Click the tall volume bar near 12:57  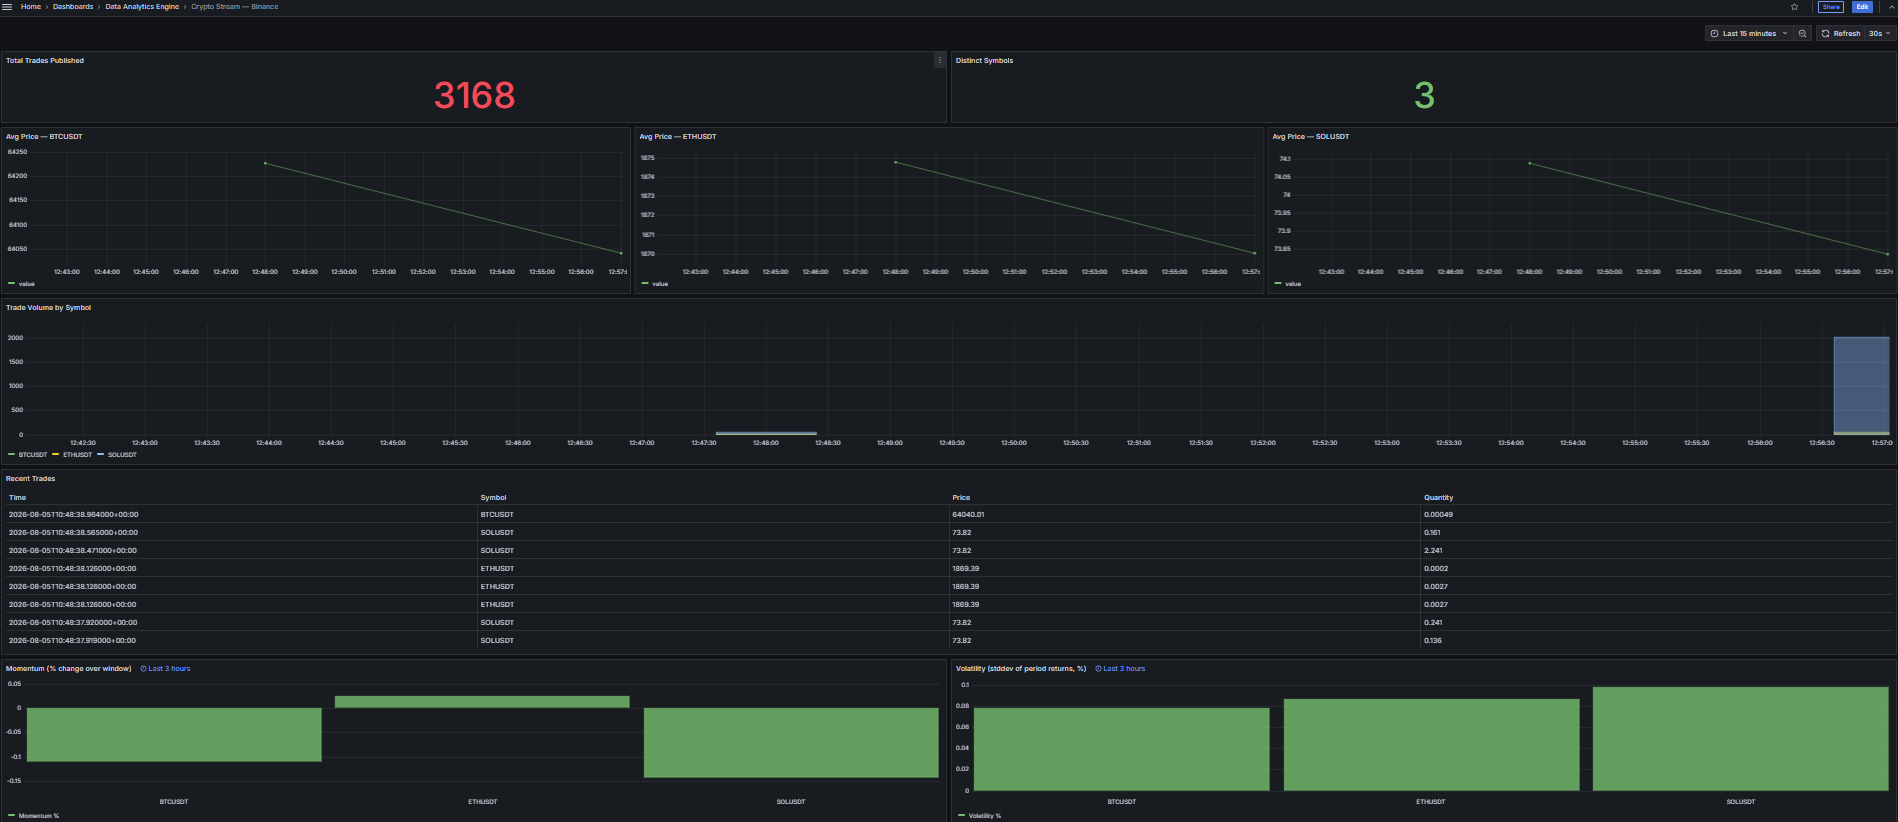pos(1861,385)
